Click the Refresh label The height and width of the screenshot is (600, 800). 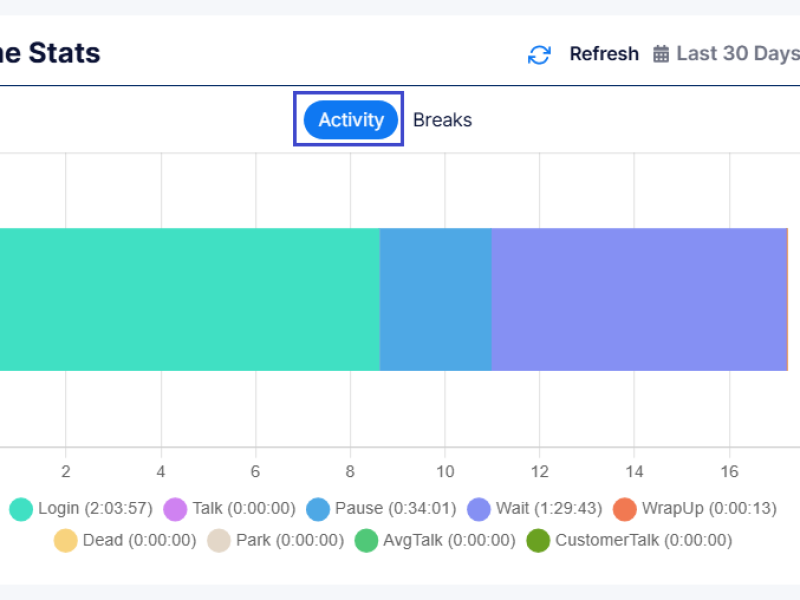[x=604, y=54]
